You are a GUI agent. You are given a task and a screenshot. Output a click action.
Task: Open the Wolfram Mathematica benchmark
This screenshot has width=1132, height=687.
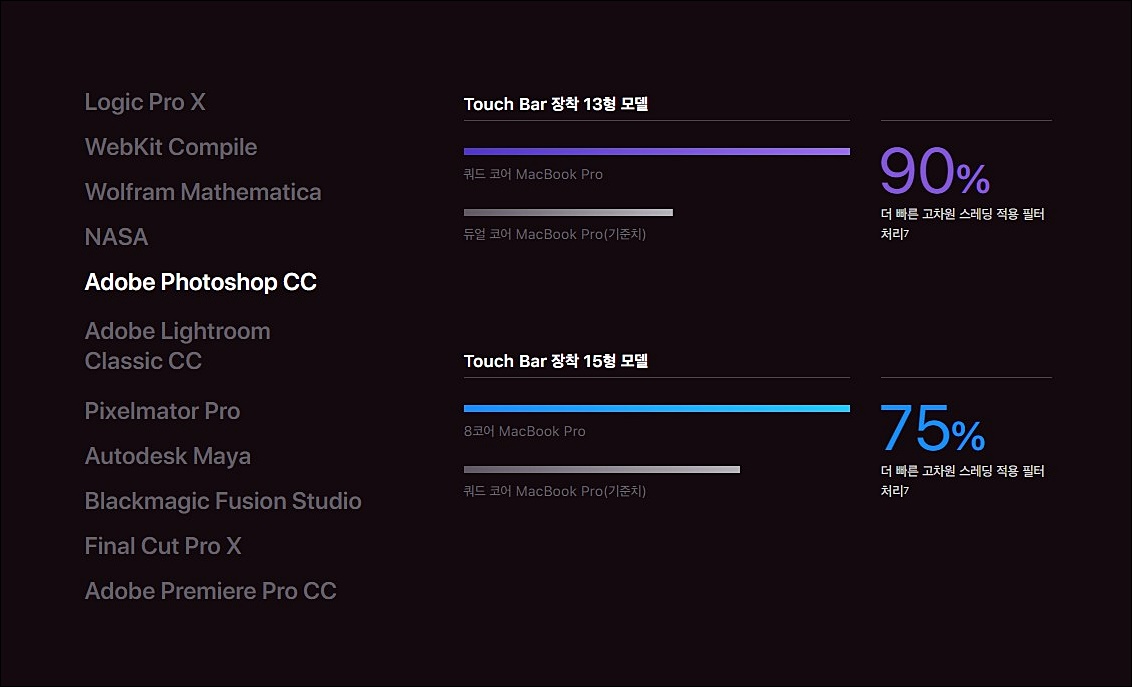[203, 192]
